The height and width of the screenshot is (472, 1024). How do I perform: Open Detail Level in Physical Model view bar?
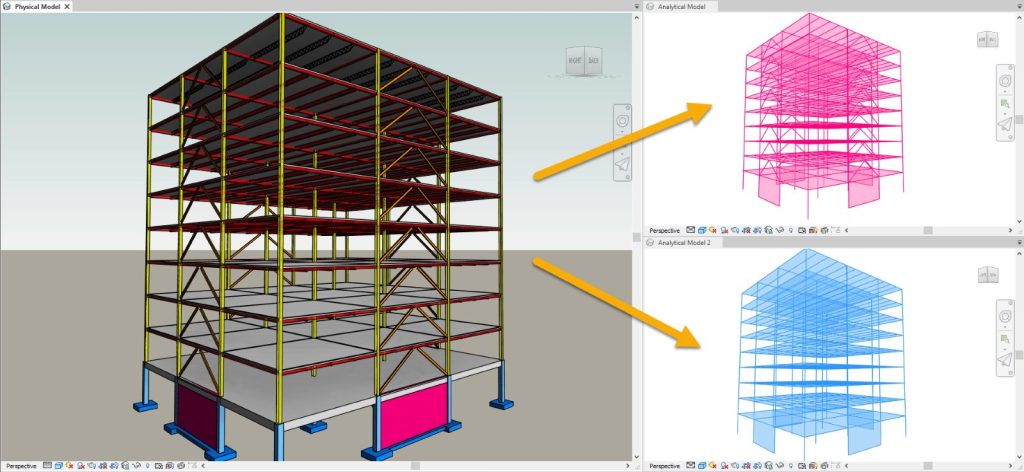coord(48,465)
